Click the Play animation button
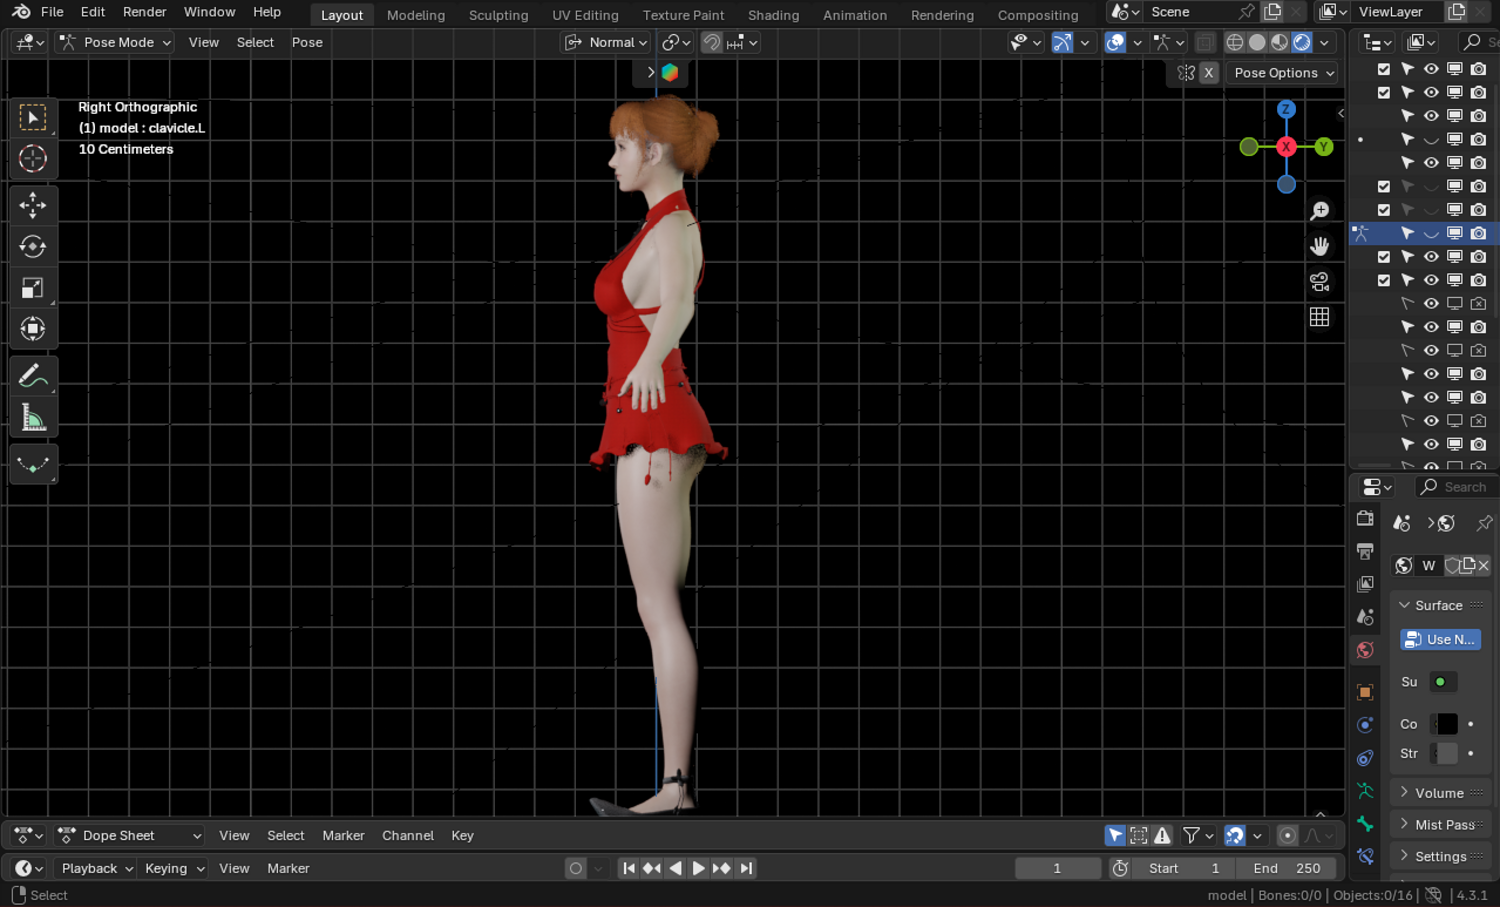This screenshot has height=907, width=1500. (x=698, y=868)
